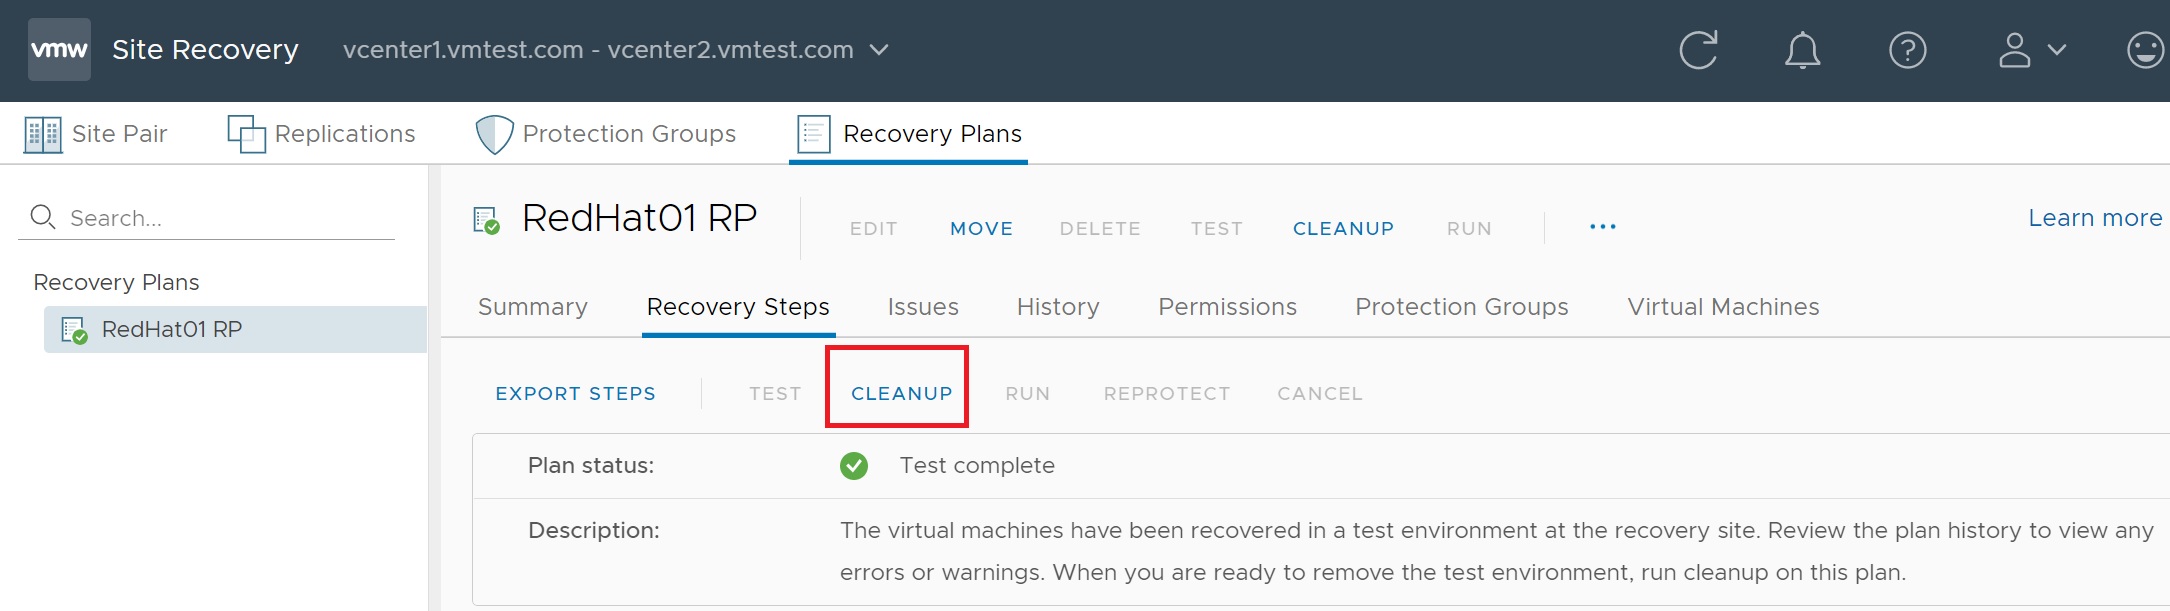Open the Learn more link
Image resolution: width=2170 pixels, height=611 pixels.
(2094, 218)
